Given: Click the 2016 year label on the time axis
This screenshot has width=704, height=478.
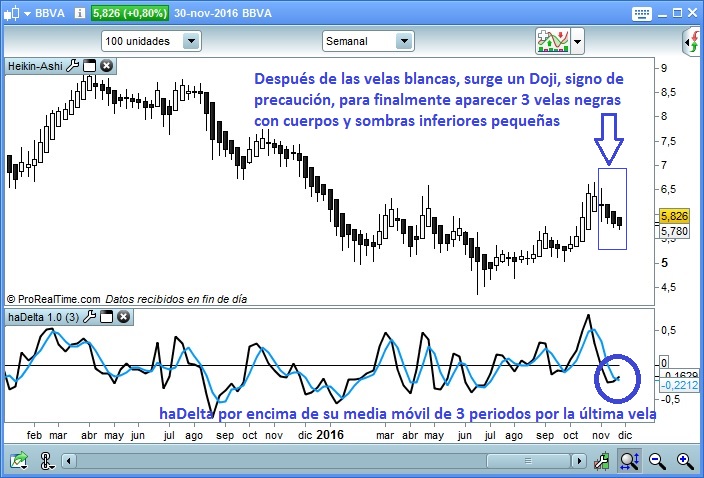Looking at the screenshot, I should (x=330, y=435).
